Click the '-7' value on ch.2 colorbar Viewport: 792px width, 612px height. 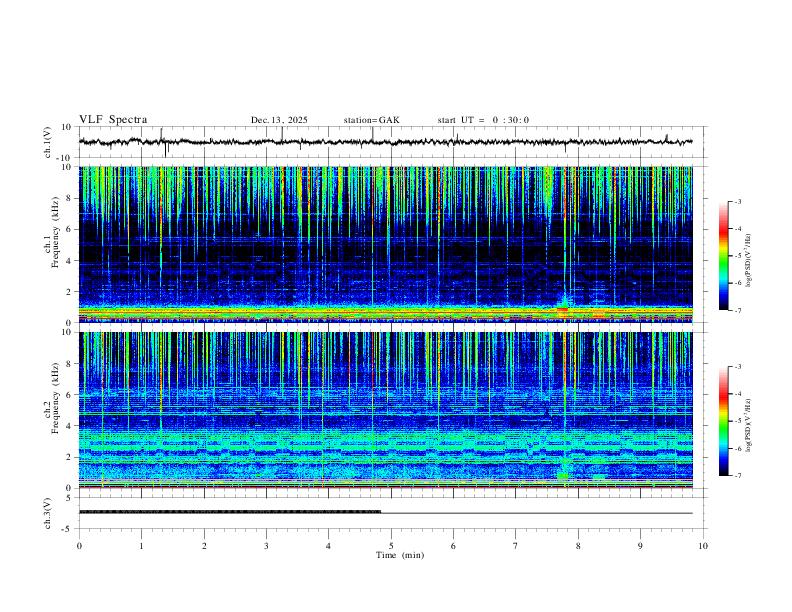pyautogui.click(x=737, y=475)
